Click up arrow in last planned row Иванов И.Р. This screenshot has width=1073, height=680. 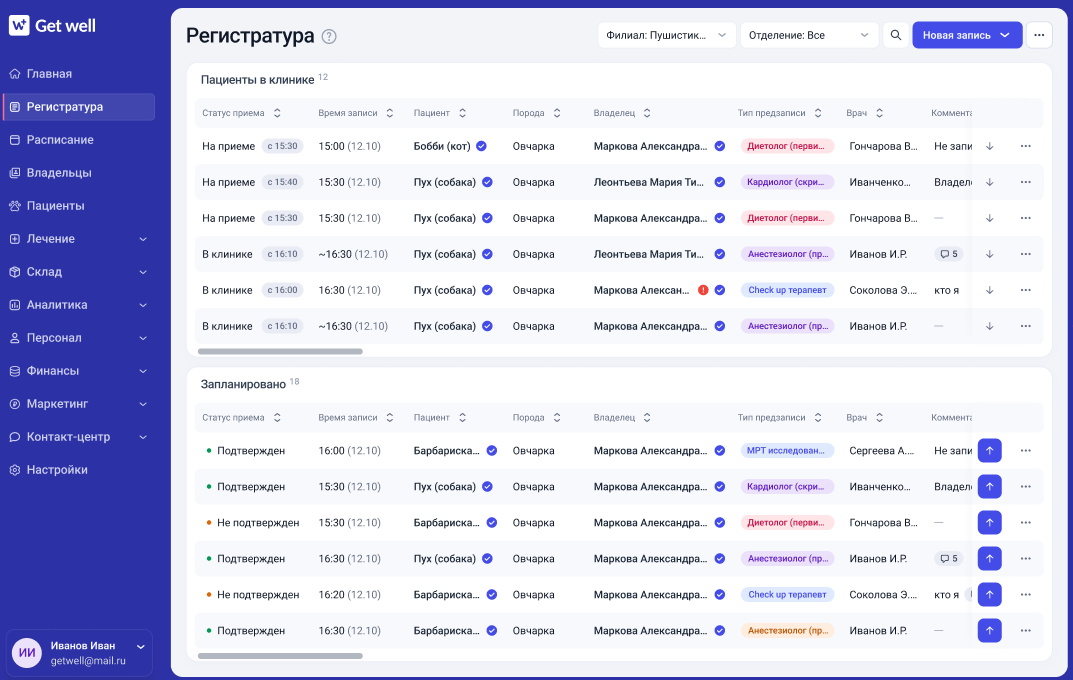(x=990, y=630)
